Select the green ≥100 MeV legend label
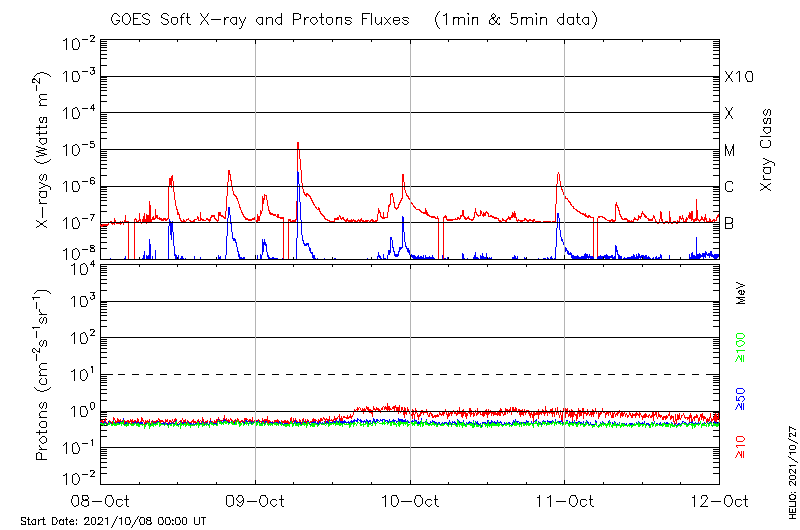 pyautogui.click(x=742, y=346)
